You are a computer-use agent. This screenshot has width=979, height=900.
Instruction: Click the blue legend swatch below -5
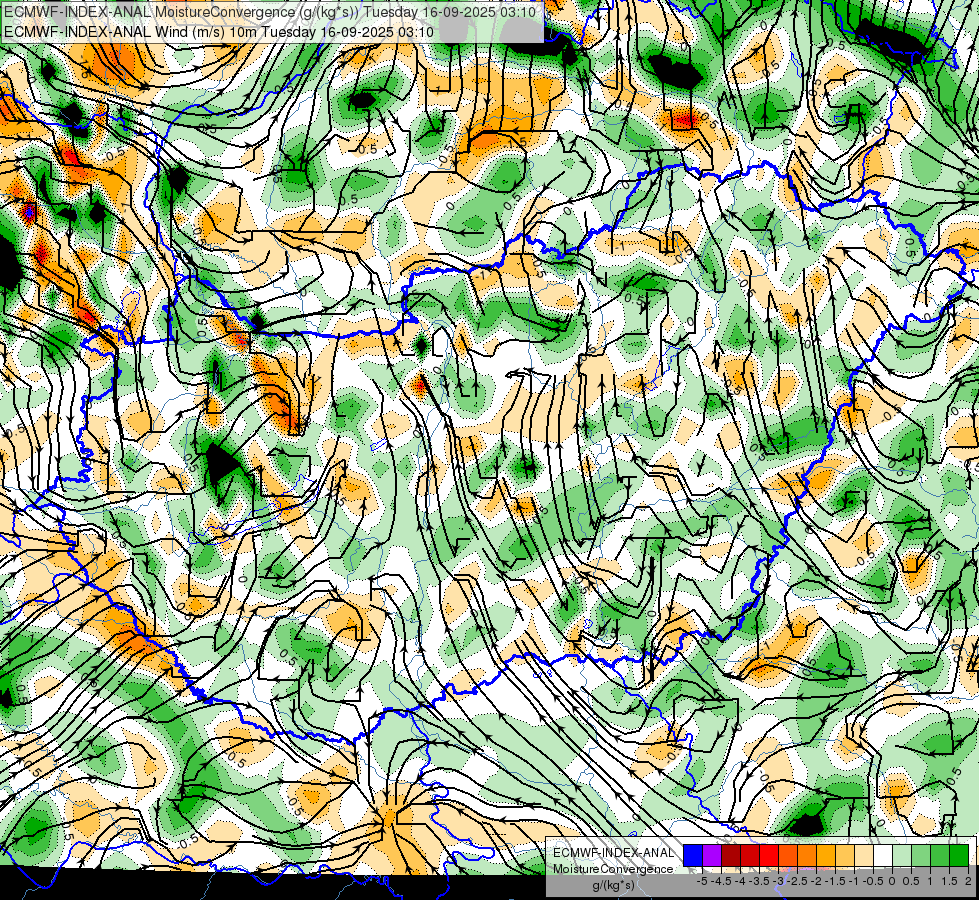tap(693, 856)
